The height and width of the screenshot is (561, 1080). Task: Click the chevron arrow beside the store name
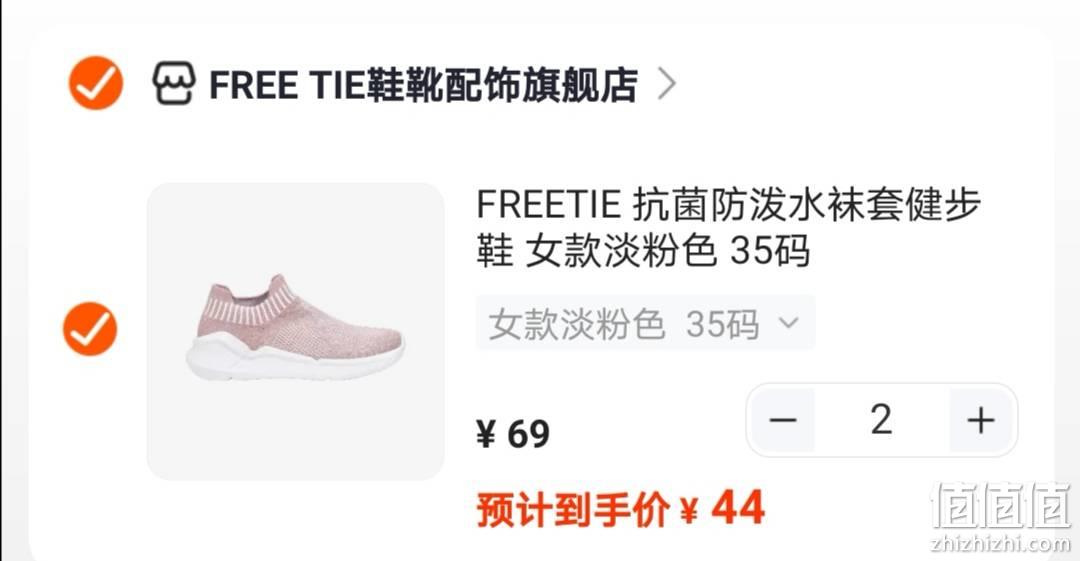click(666, 83)
